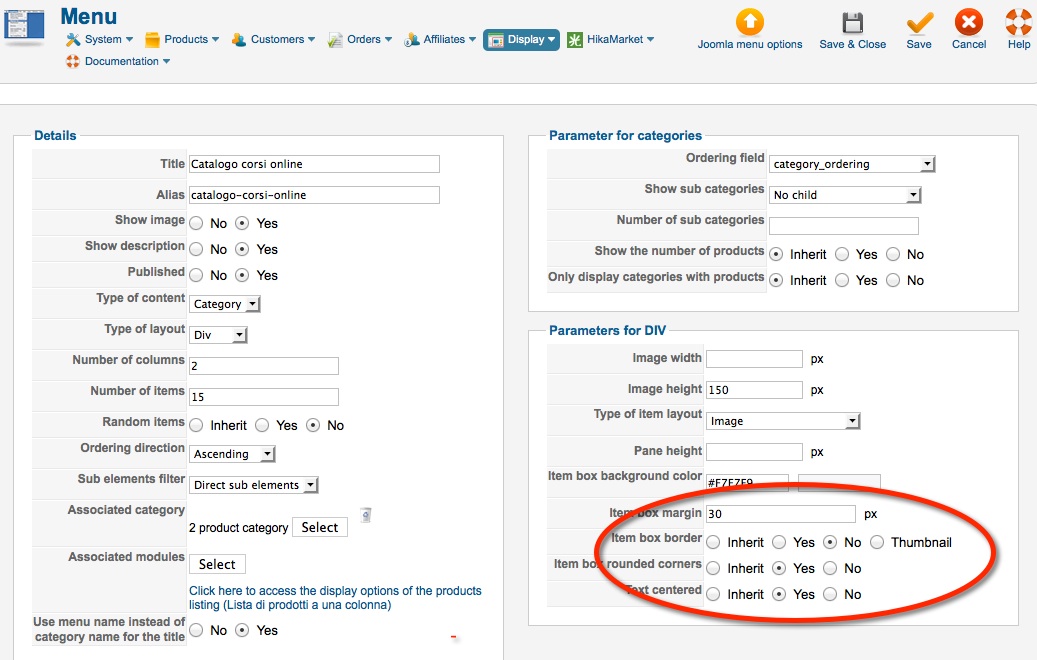Set Show image to No
Viewport: 1037px width, 660px height.
(x=197, y=223)
